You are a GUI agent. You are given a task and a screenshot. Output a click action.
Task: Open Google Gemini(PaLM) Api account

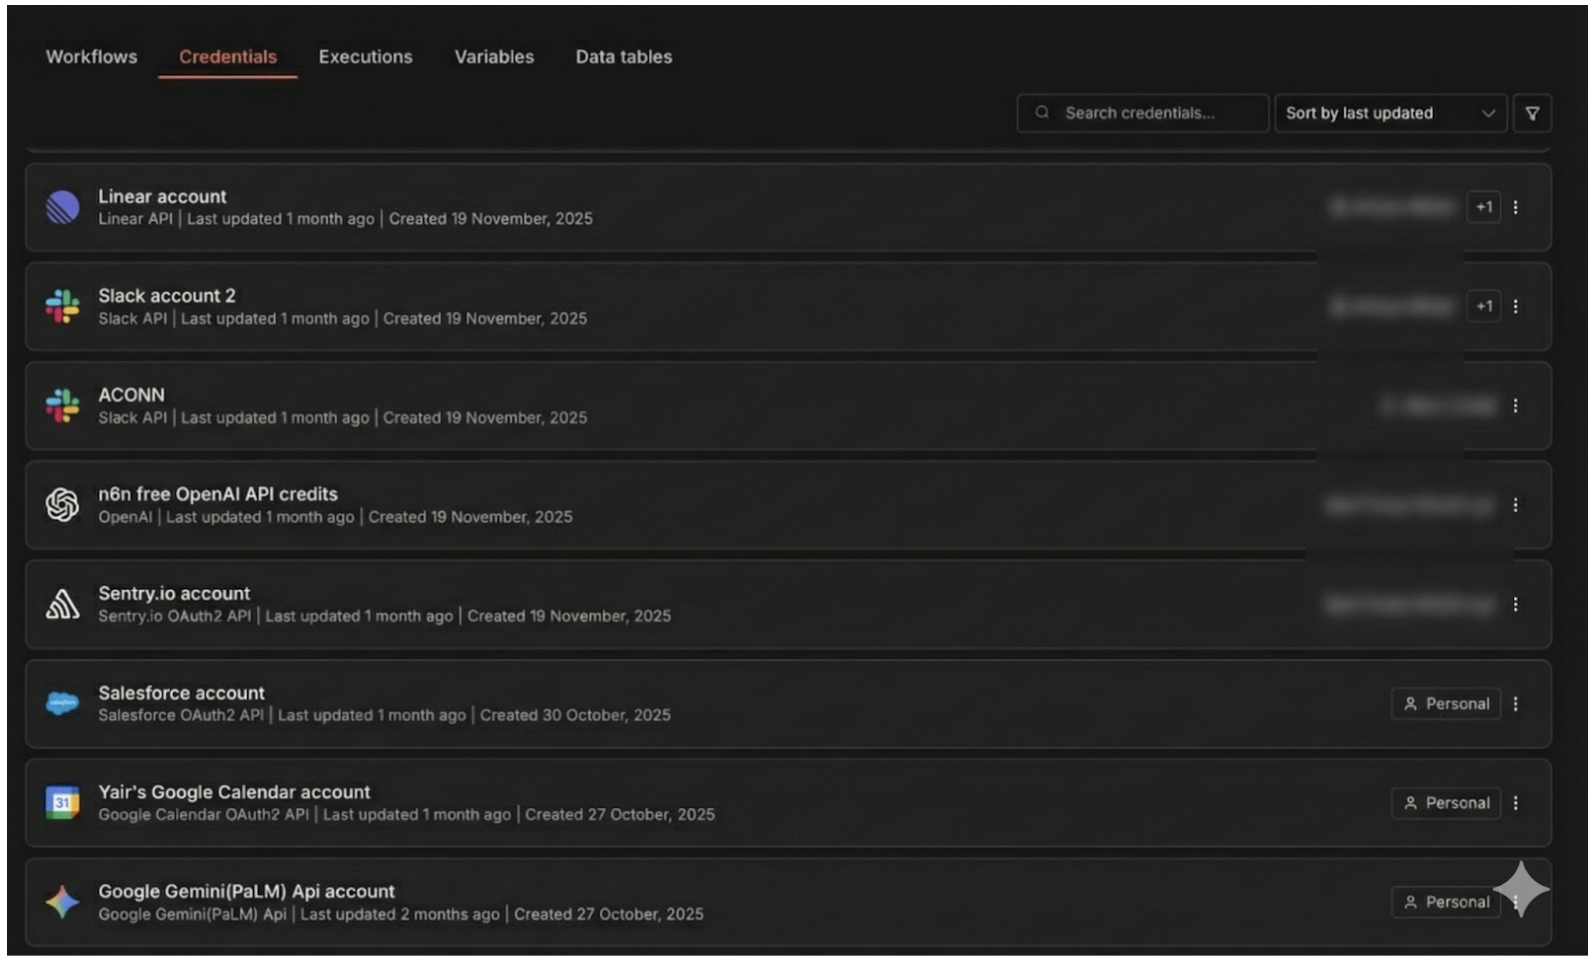coord(788,902)
